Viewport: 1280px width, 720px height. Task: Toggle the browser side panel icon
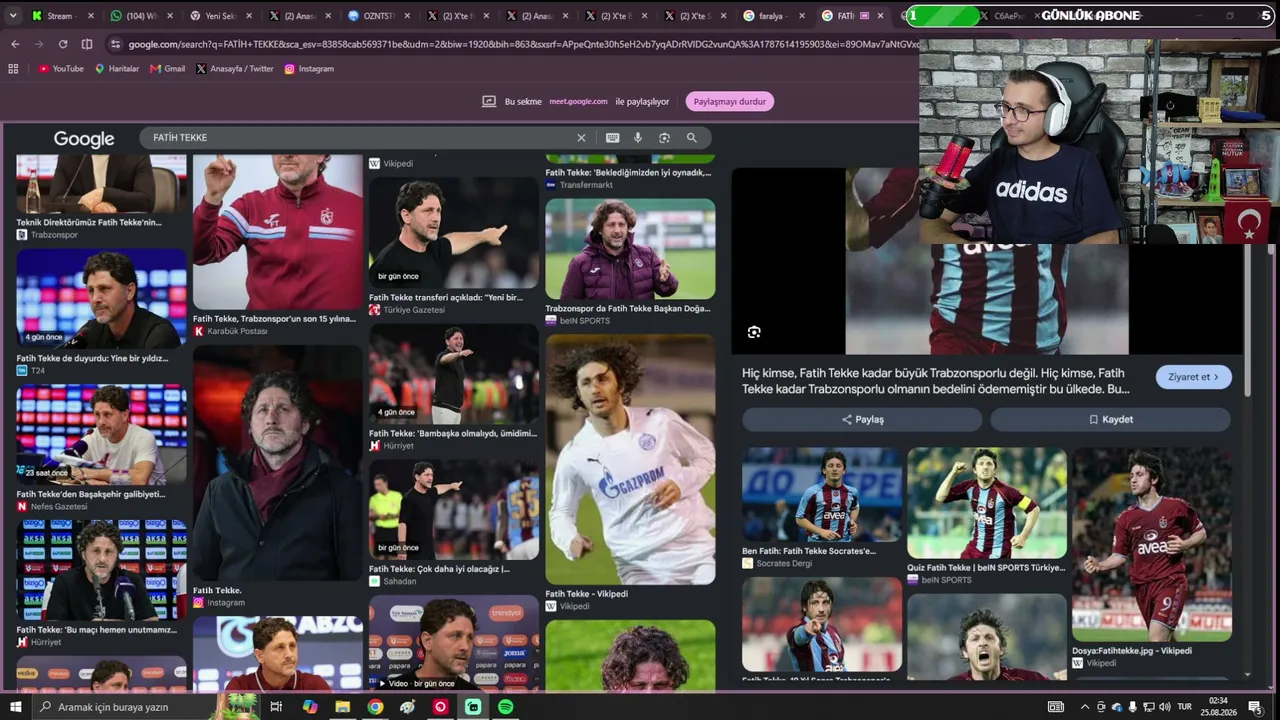coord(87,44)
